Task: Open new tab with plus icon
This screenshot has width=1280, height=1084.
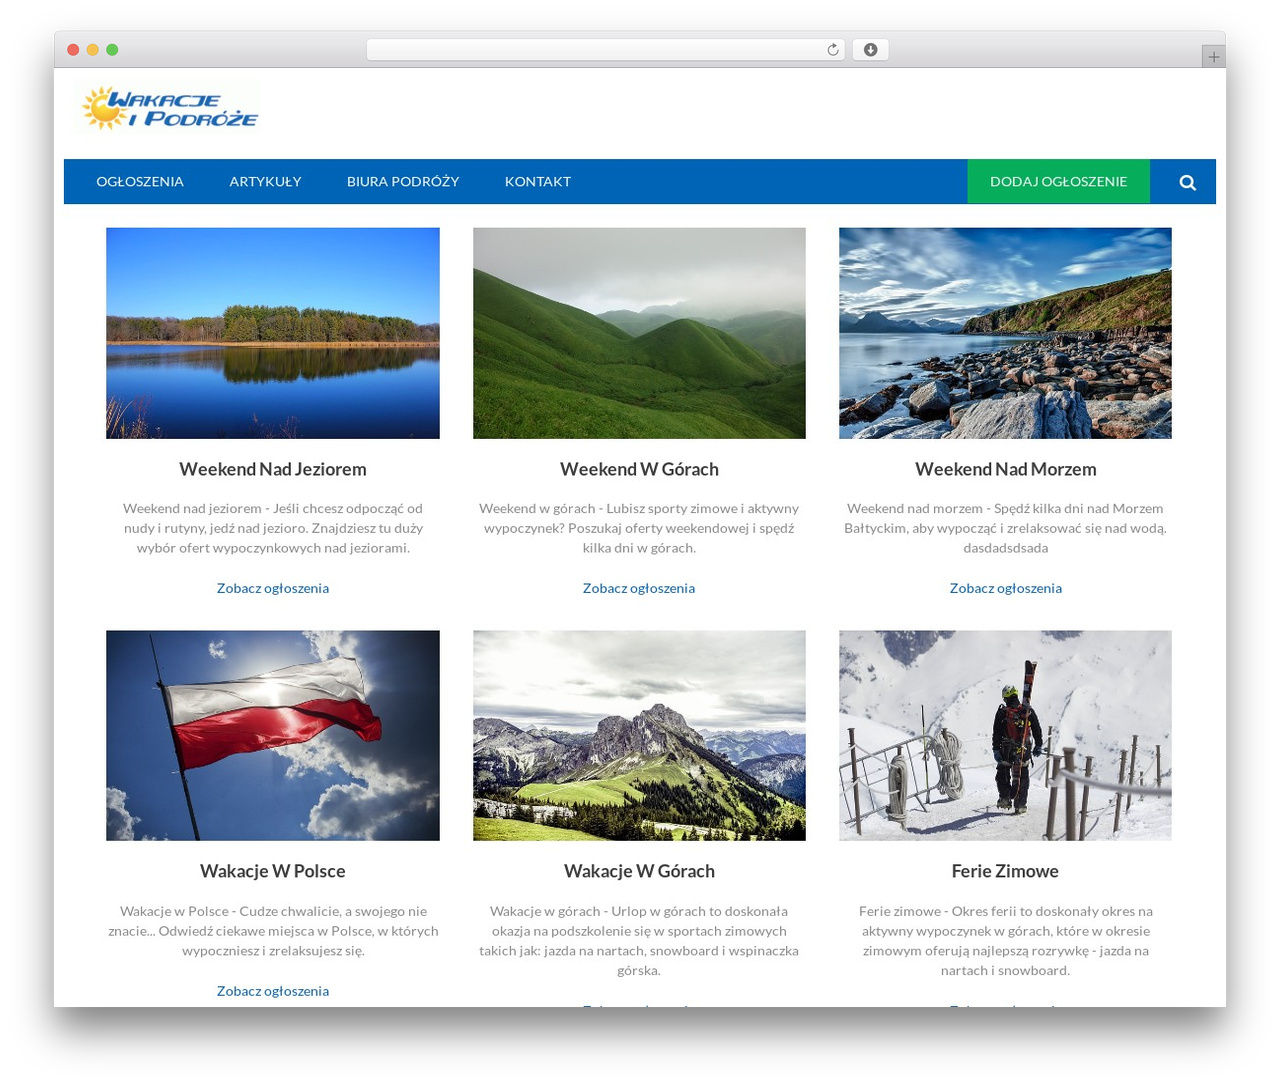Action: tap(1213, 57)
